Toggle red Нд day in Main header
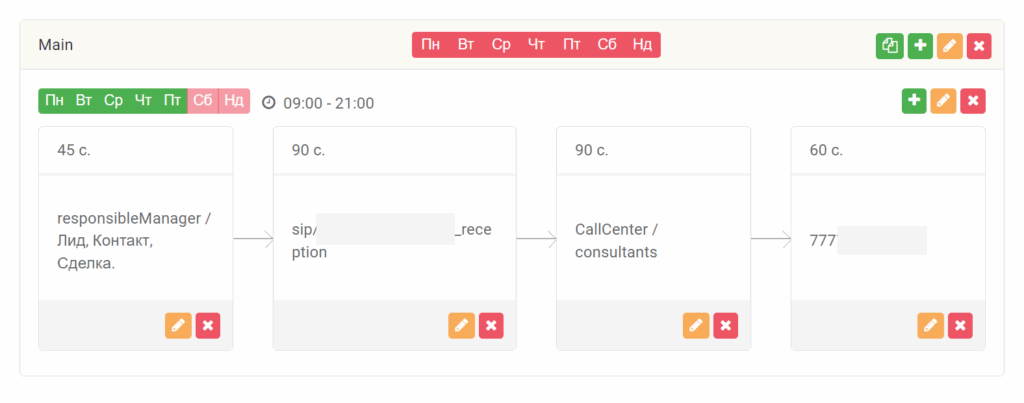1024x403 pixels. [643, 45]
